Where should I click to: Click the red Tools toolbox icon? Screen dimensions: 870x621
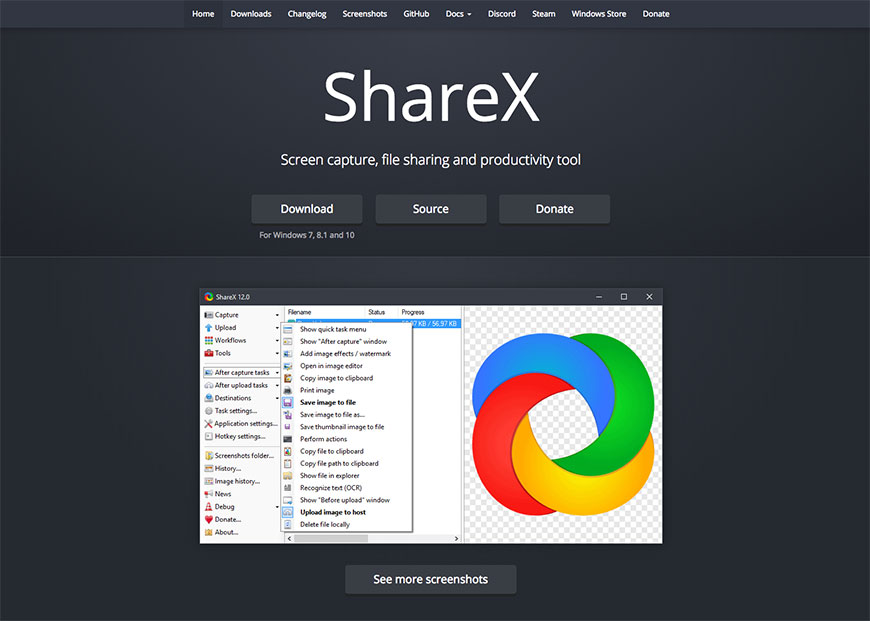point(209,353)
